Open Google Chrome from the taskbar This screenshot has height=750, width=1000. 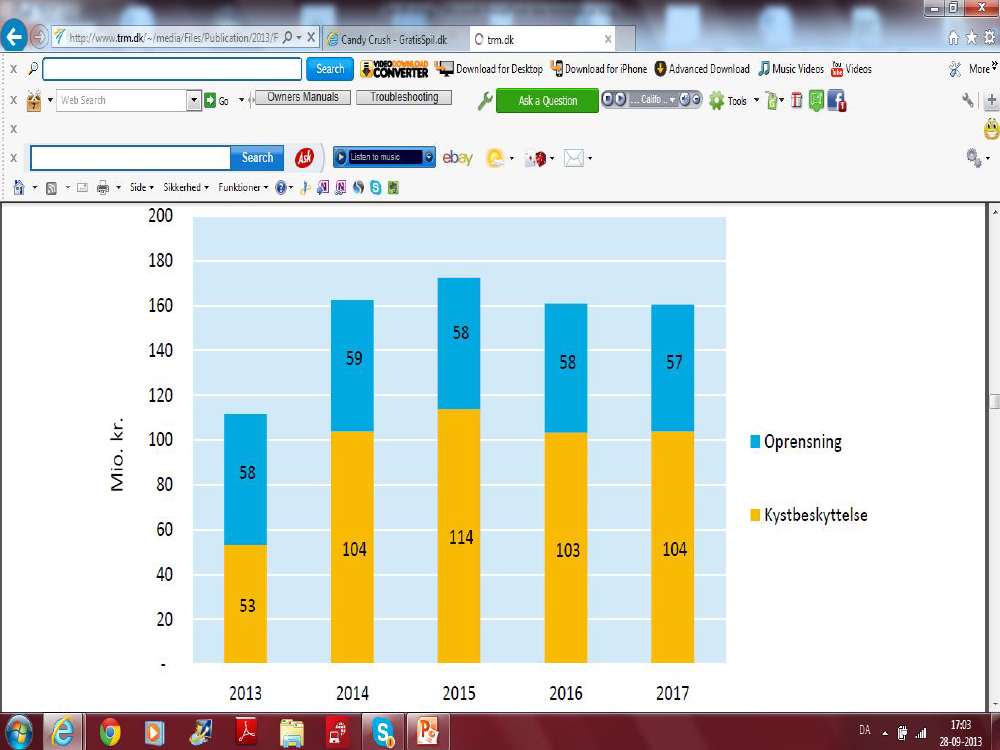(x=110, y=732)
